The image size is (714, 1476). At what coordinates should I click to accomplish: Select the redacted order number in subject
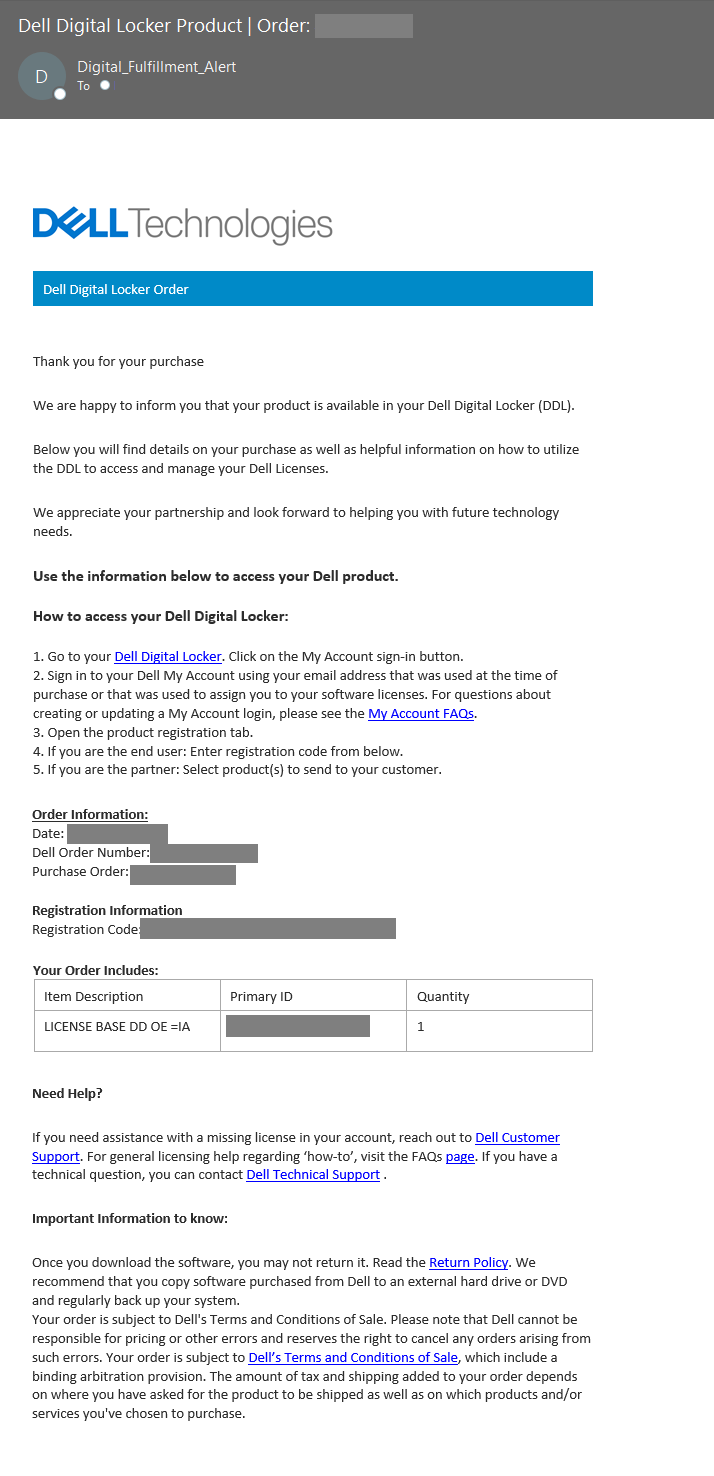(363, 25)
